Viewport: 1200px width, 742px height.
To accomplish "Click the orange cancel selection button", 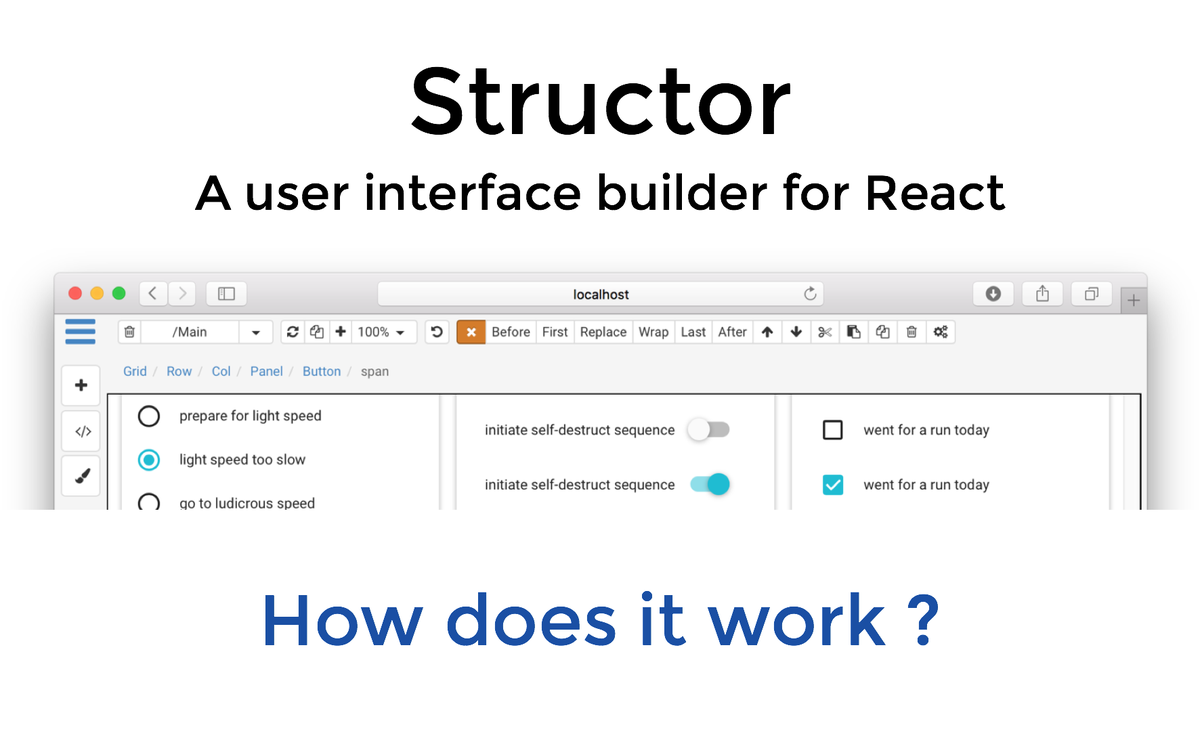I will [x=471, y=332].
